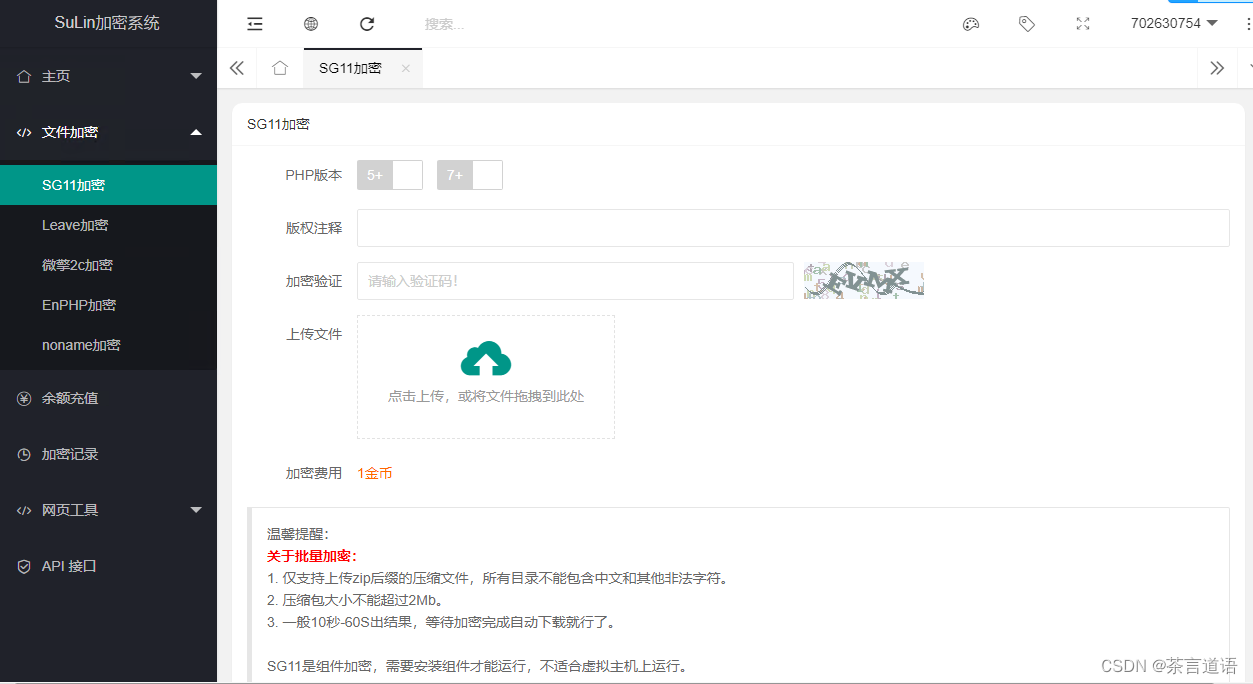Toggle fullscreen mode icon
The height and width of the screenshot is (684, 1253).
pos(1083,24)
